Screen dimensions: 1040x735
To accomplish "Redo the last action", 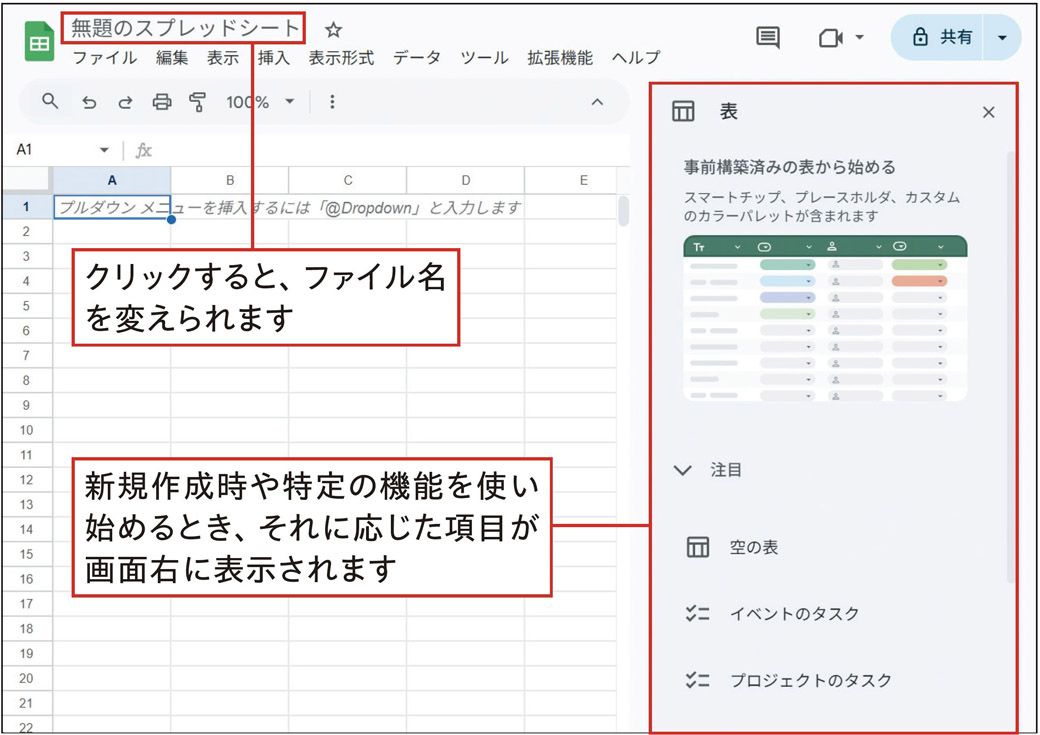I will [125, 102].
